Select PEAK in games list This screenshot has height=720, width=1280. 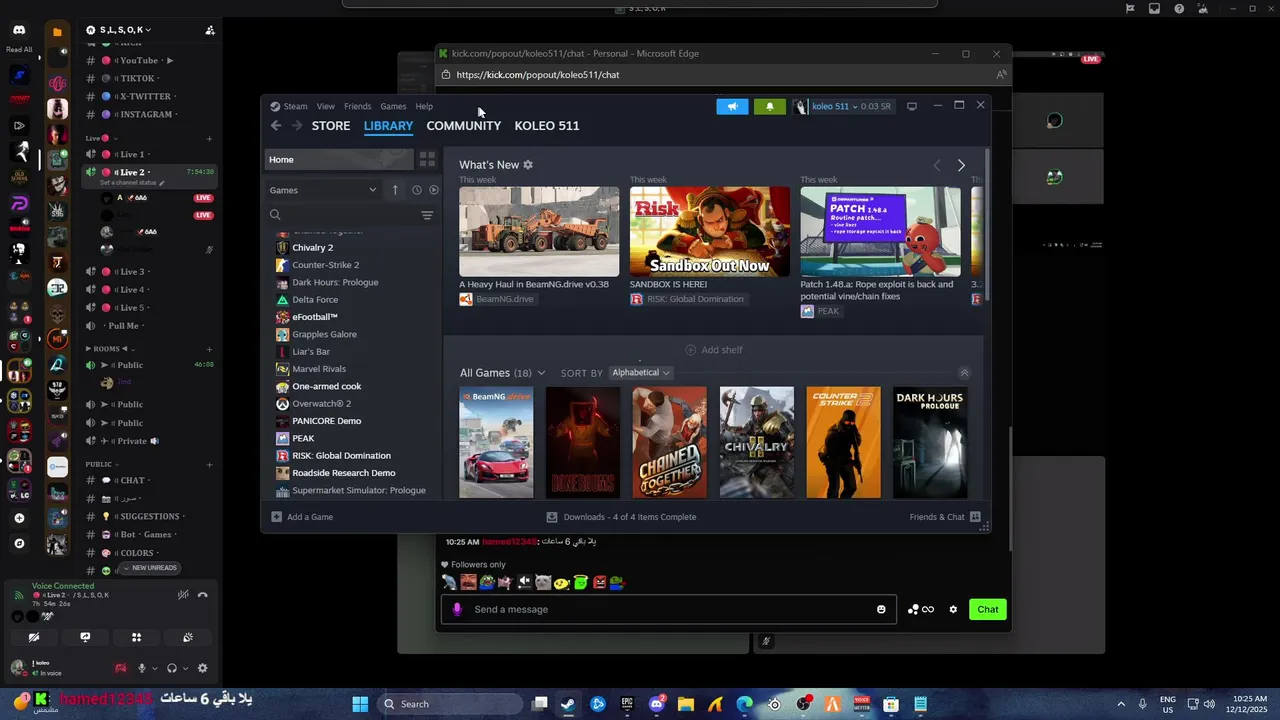click(x=303, y=438)
